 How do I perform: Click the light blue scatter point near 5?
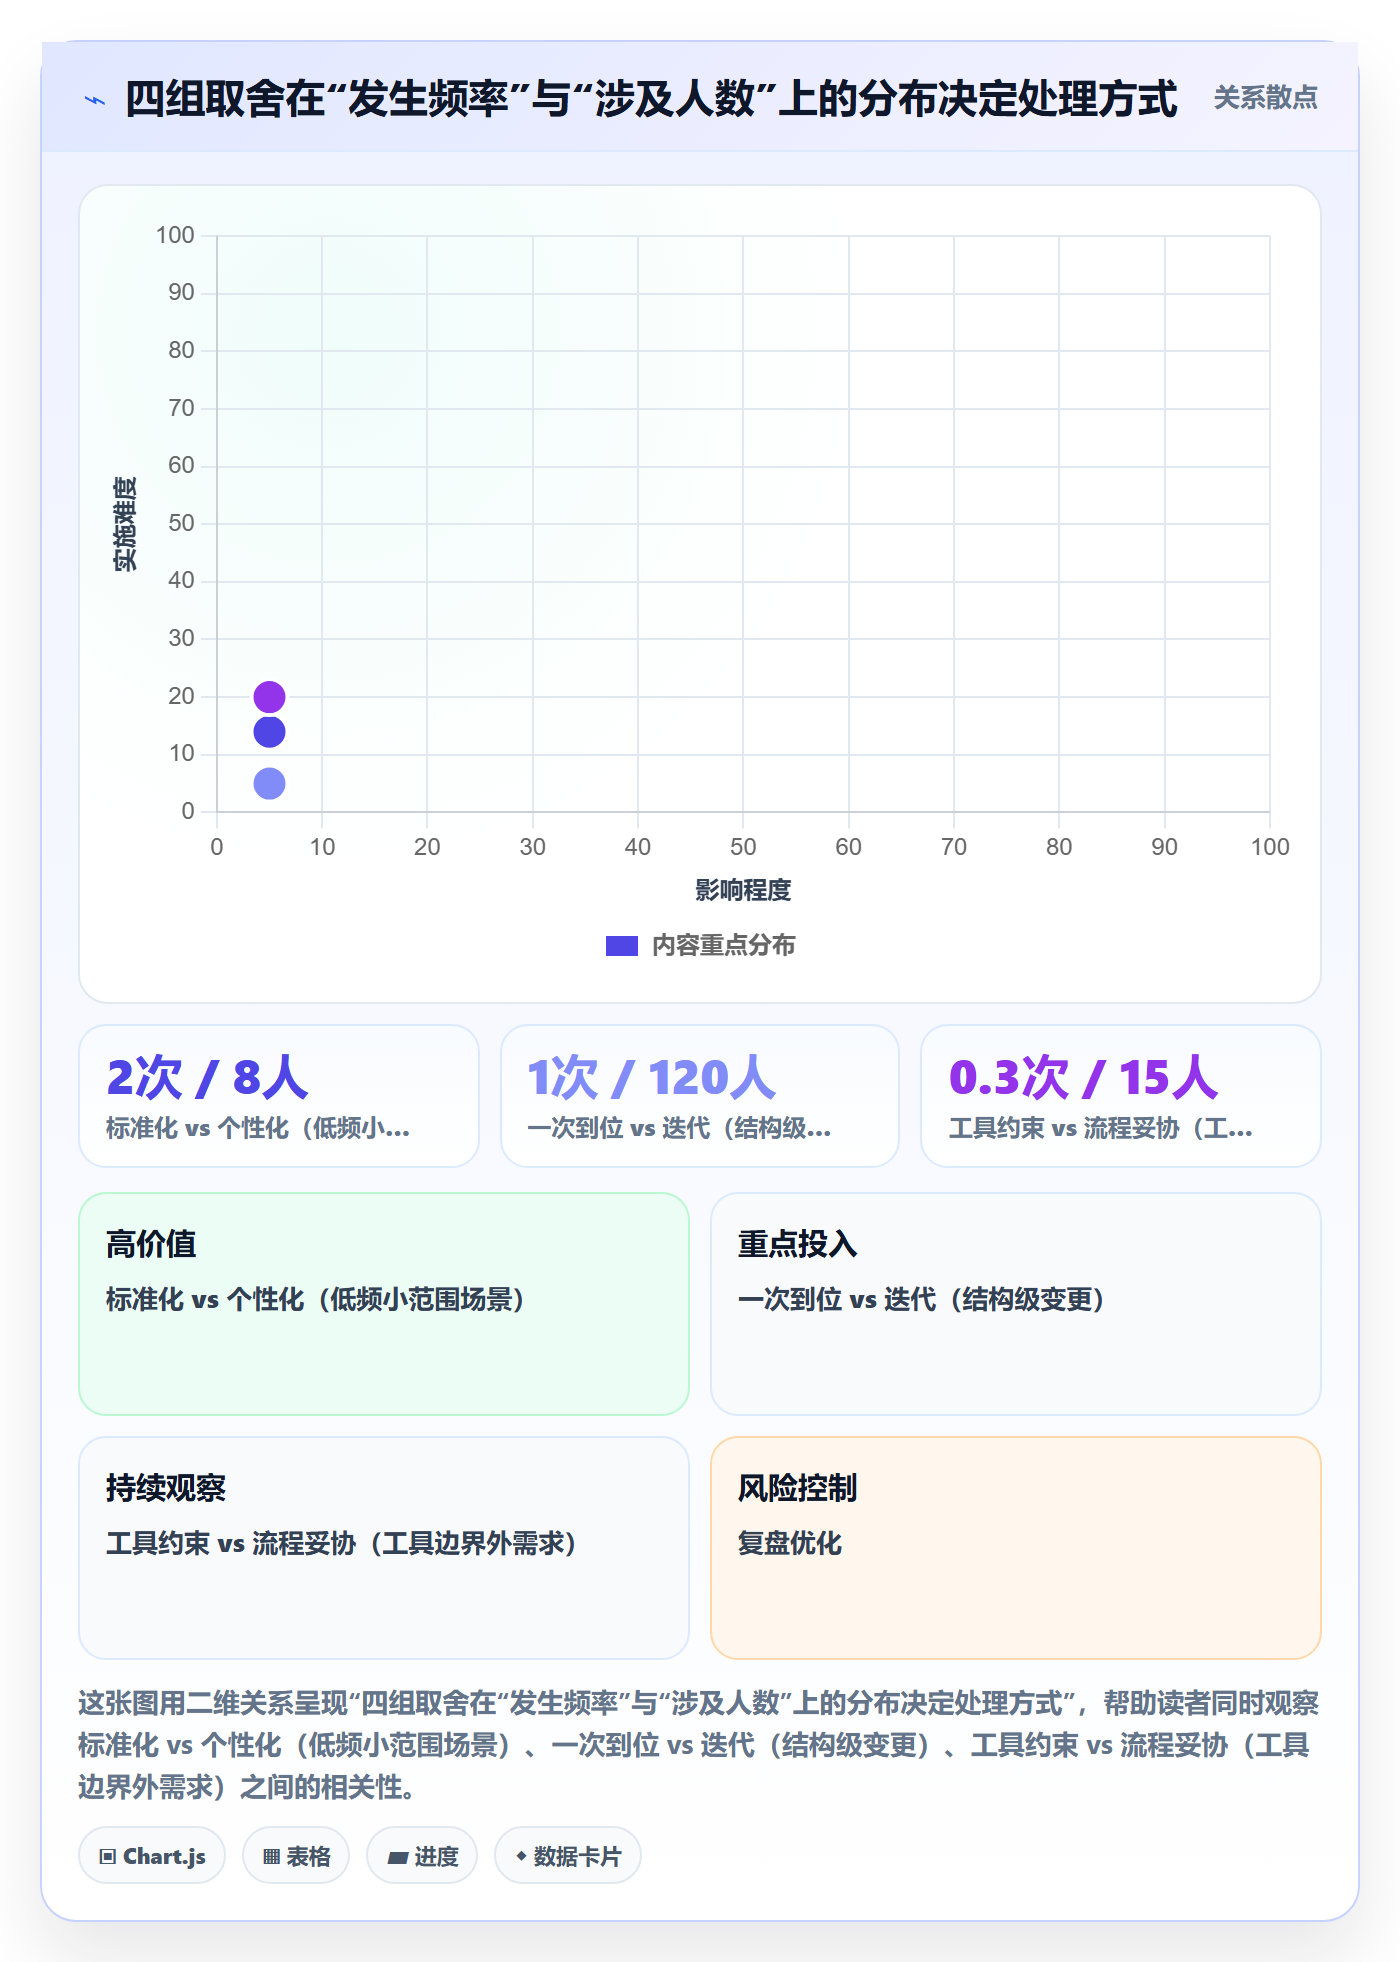[269, 783]
